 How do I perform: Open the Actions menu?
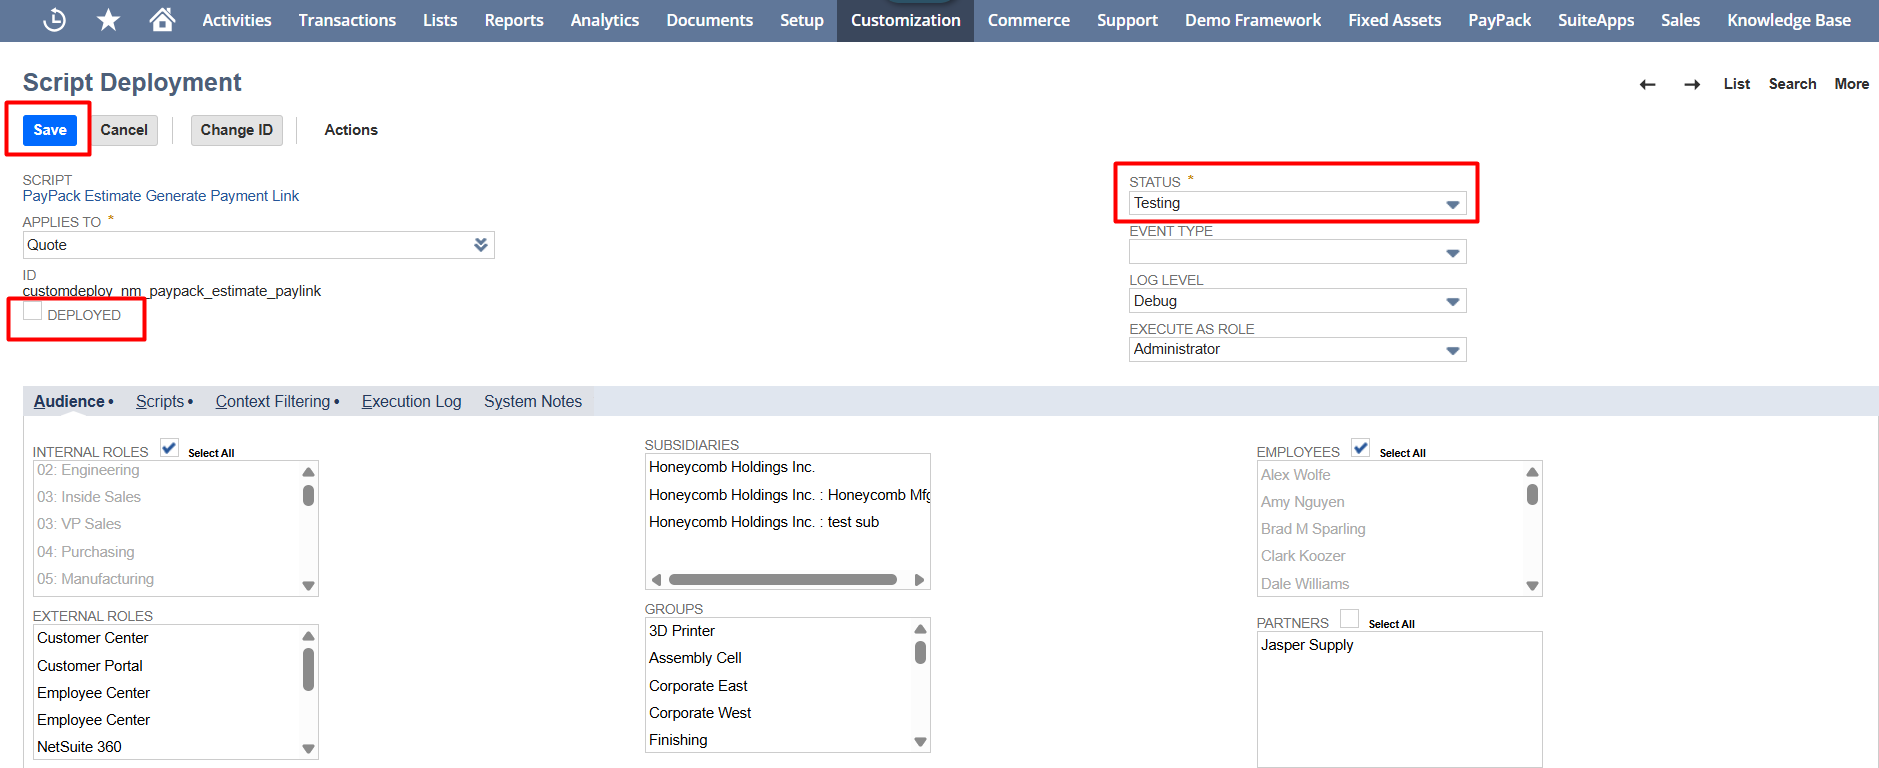[x=351, y=130]
